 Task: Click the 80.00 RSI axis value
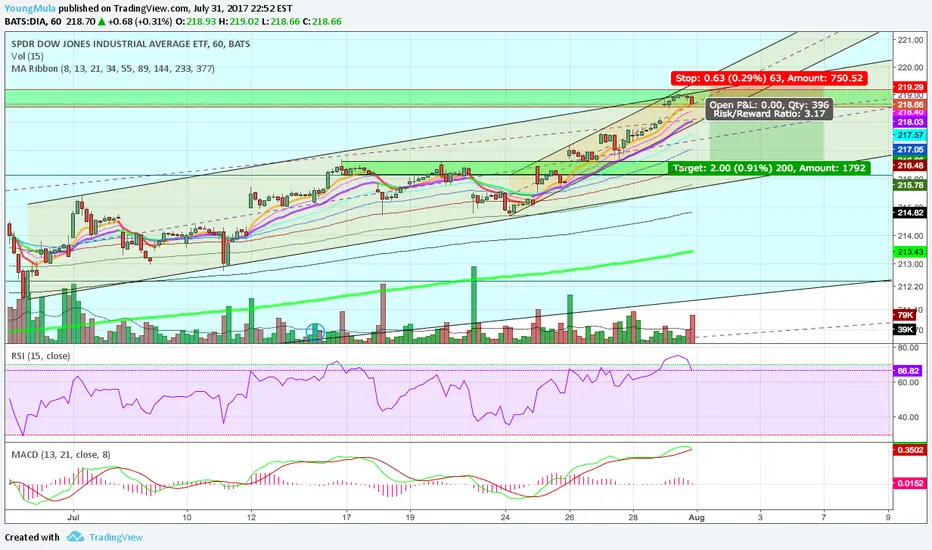[x=908, y=347]
